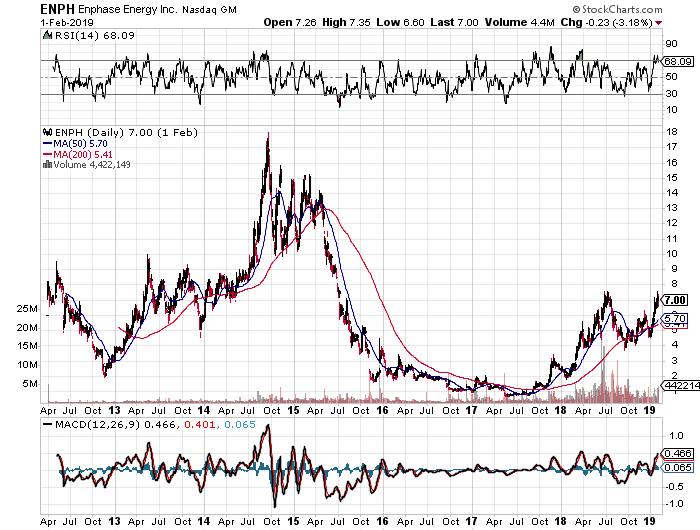Click the red 0.401 MACD signal value
The height and width of the screenshot is (530, 700).
[x=200, y=425]
